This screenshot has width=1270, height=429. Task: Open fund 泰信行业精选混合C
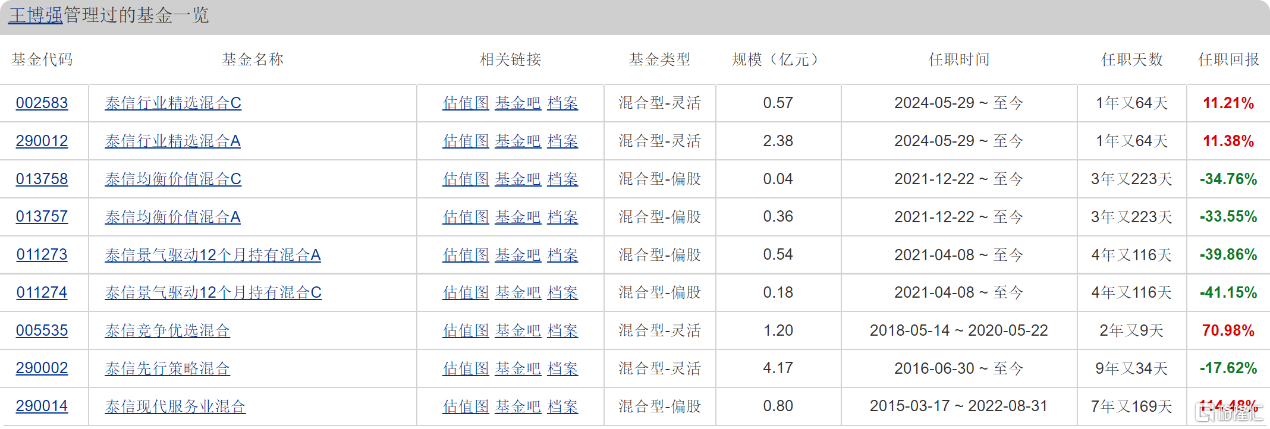coord(173,103)
